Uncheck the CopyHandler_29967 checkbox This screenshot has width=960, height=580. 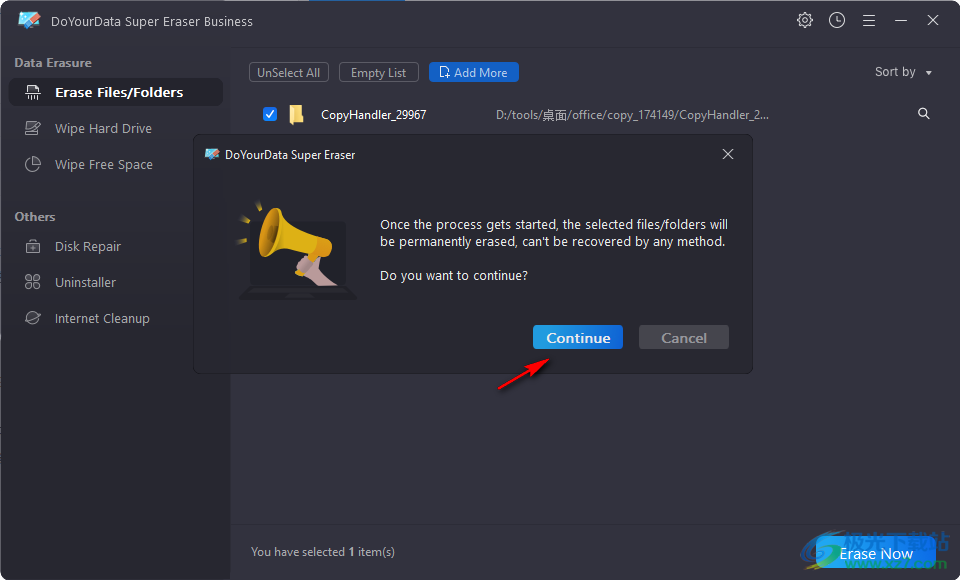[x=270, y=114]
